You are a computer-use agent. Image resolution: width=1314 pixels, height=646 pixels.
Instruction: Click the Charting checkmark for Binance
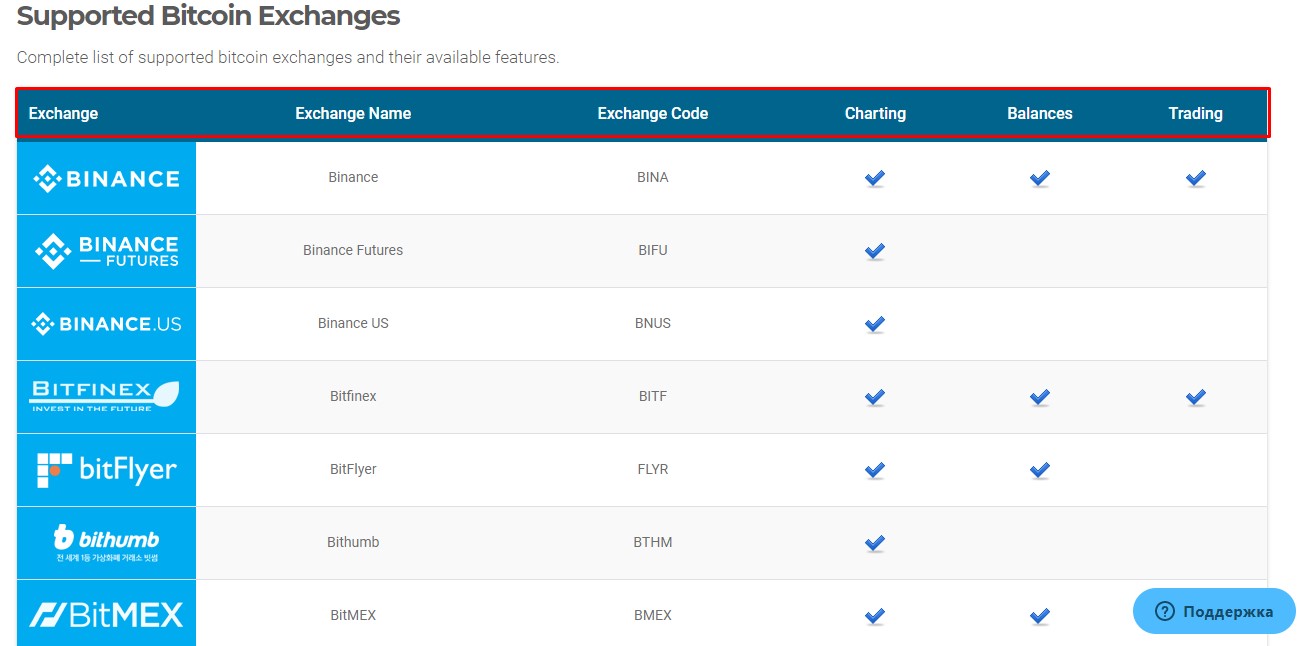click(x=875, y=178)
